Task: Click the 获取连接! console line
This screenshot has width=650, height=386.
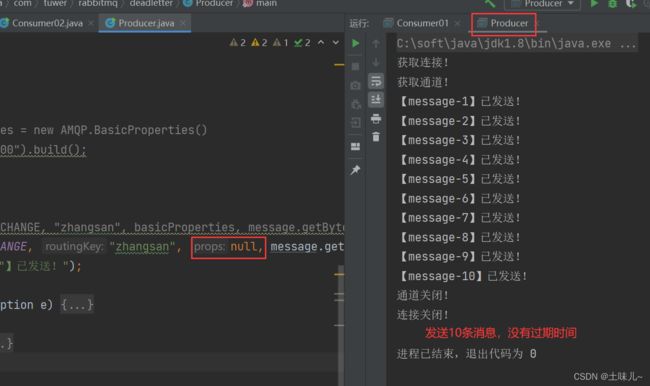Action: click(423, 63)
